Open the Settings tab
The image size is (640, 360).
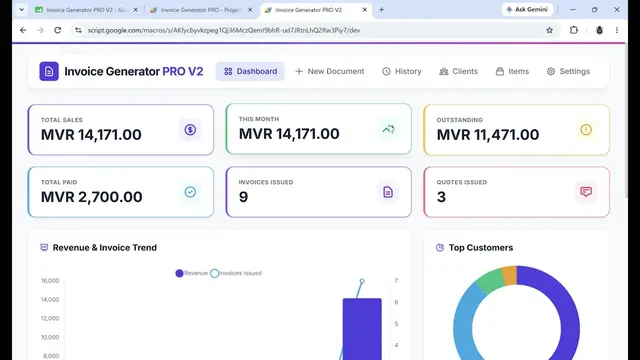pyautogui.click(x=569, y=71)
